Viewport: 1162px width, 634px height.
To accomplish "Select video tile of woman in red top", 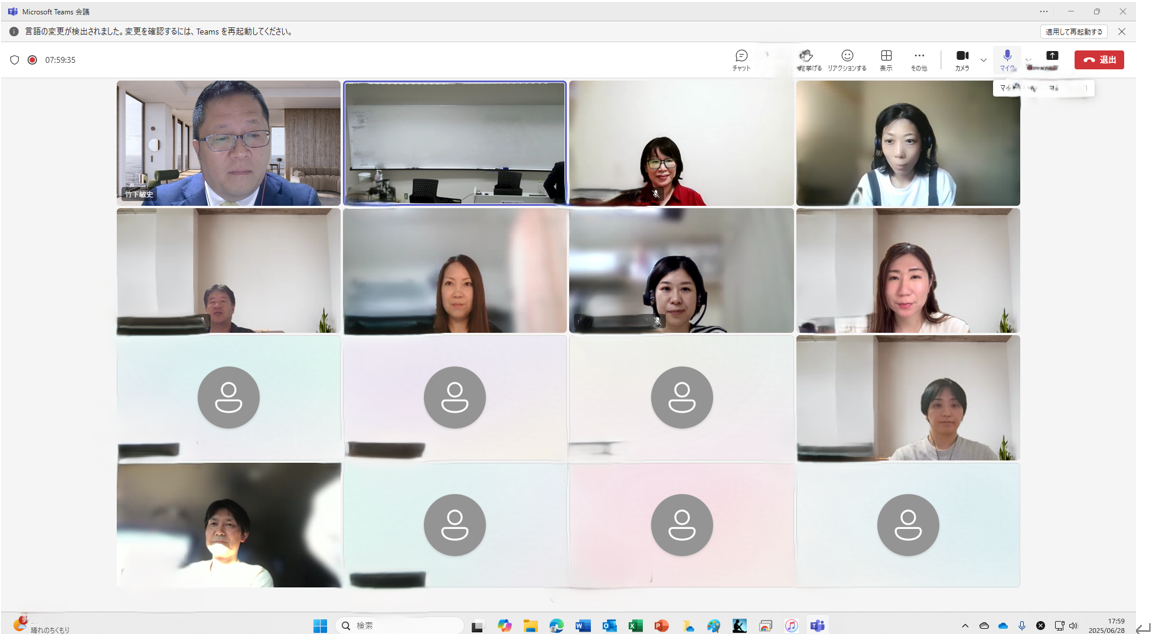I will coord(681,143).
